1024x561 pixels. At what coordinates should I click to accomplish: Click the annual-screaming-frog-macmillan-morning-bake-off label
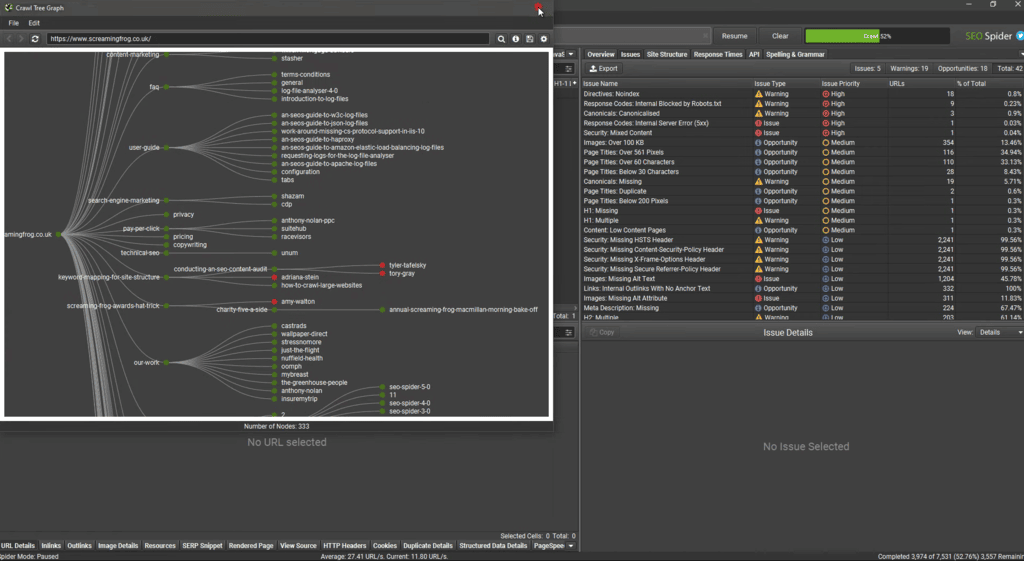[x=464, y=310]
